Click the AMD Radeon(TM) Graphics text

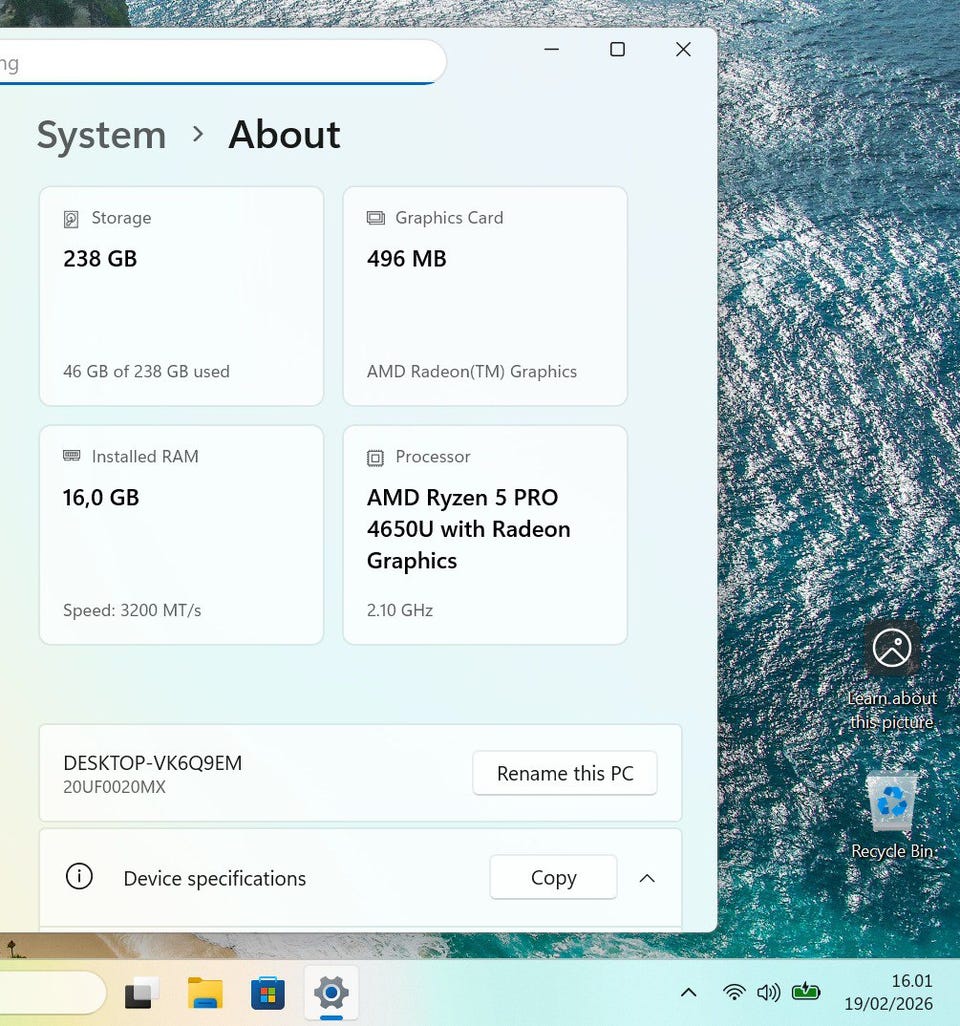click(x=472, y=372)
